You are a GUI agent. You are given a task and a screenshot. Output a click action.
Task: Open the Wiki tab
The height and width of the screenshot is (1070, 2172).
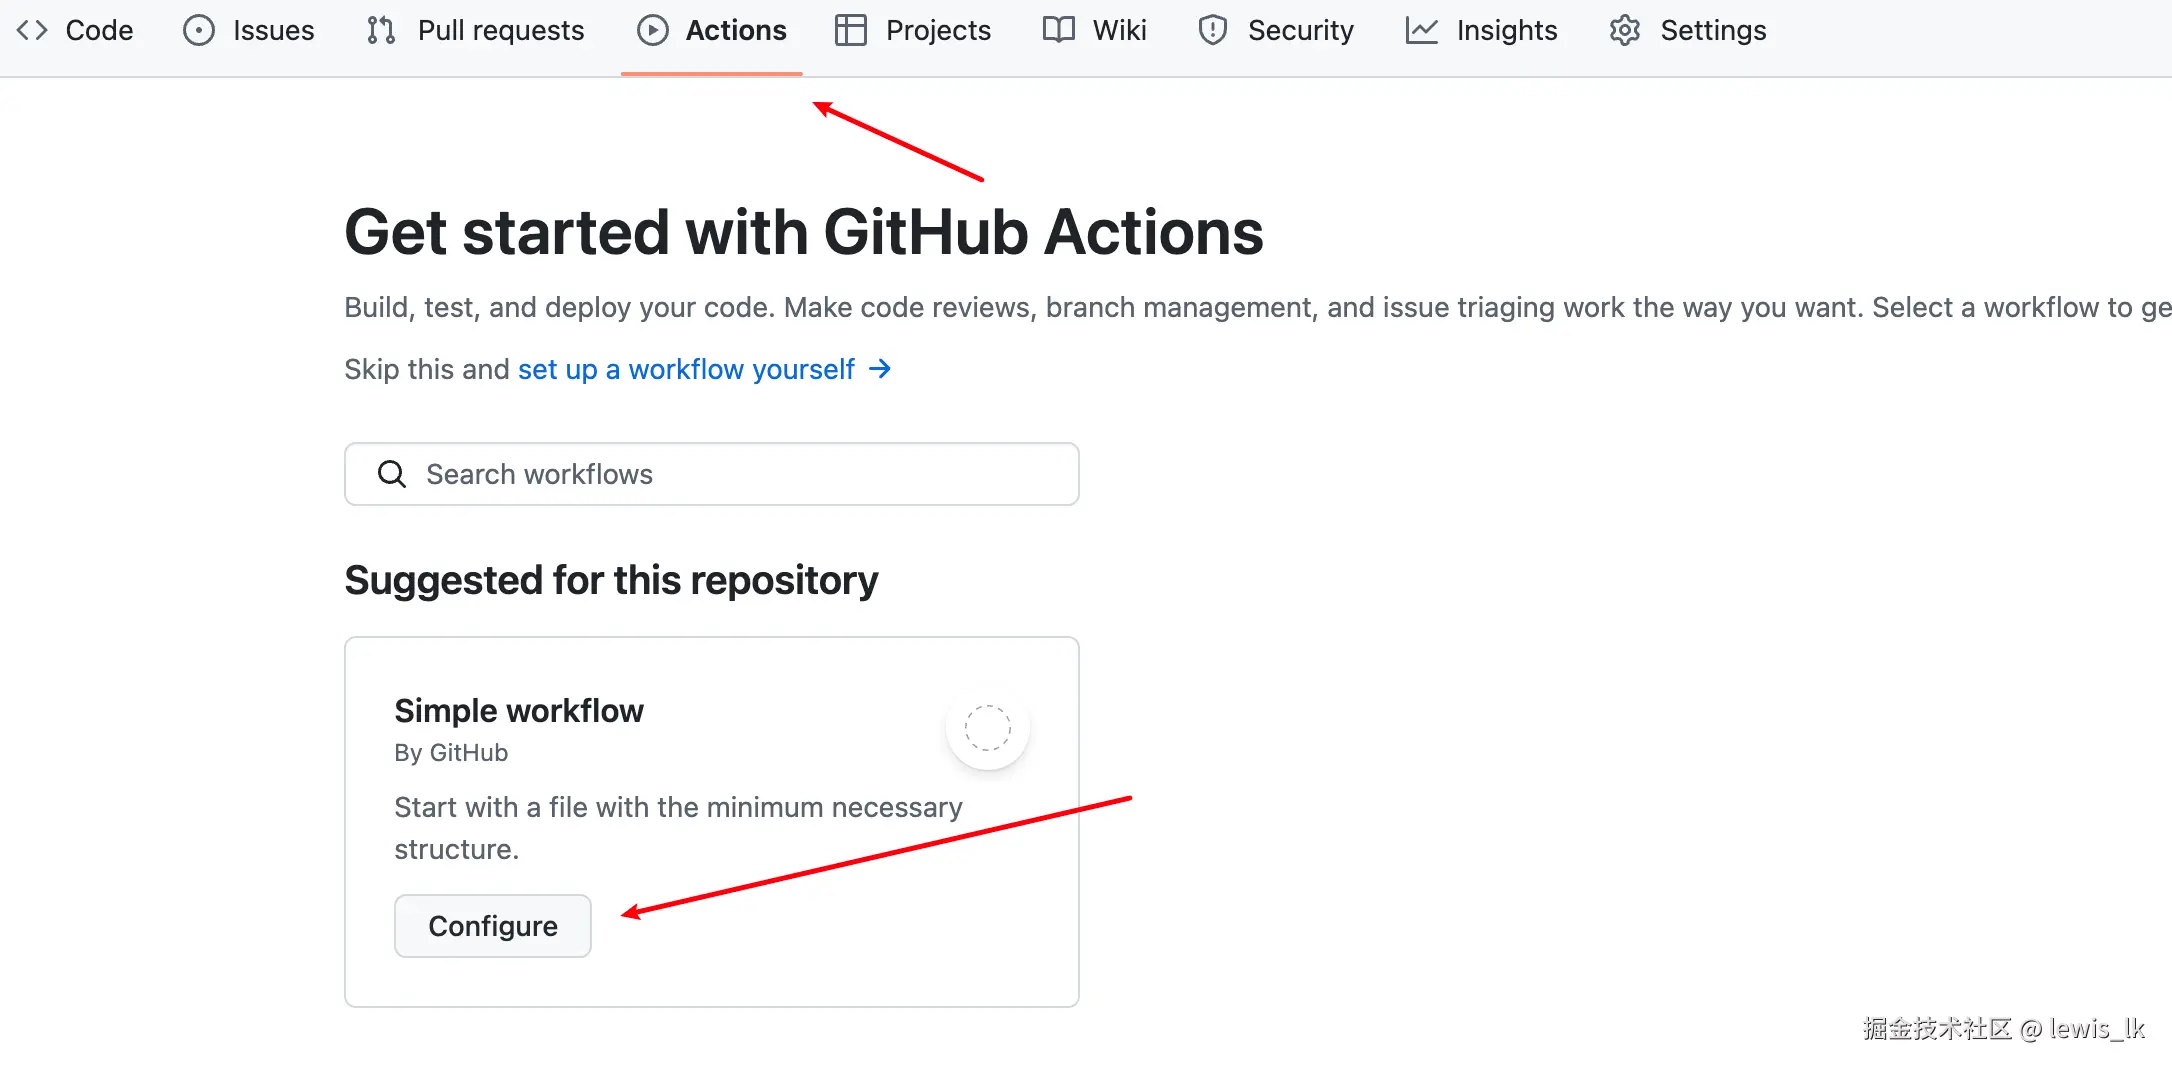tap(1119, 30)
